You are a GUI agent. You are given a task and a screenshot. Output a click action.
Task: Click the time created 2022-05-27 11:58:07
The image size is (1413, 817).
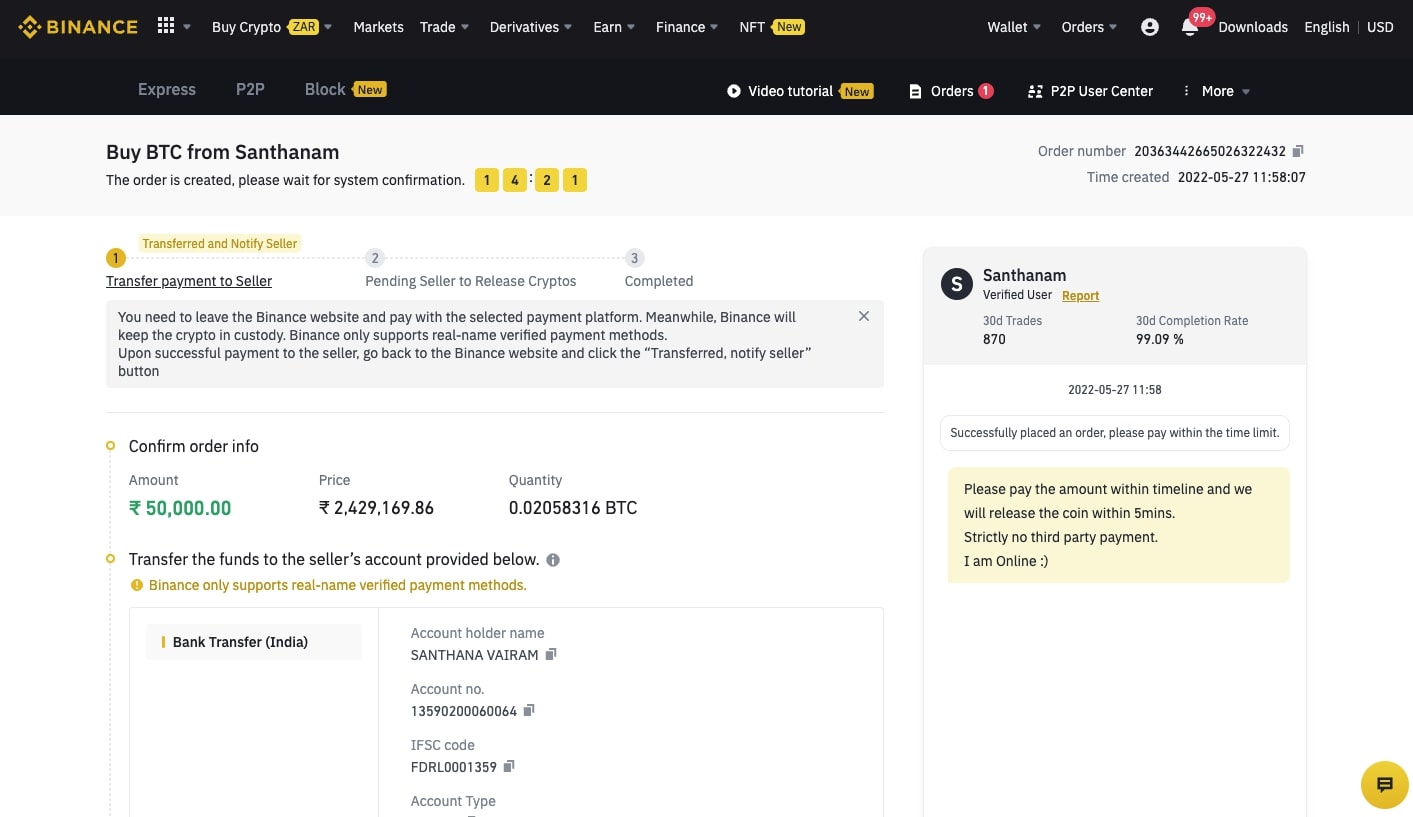point(1241,177)
